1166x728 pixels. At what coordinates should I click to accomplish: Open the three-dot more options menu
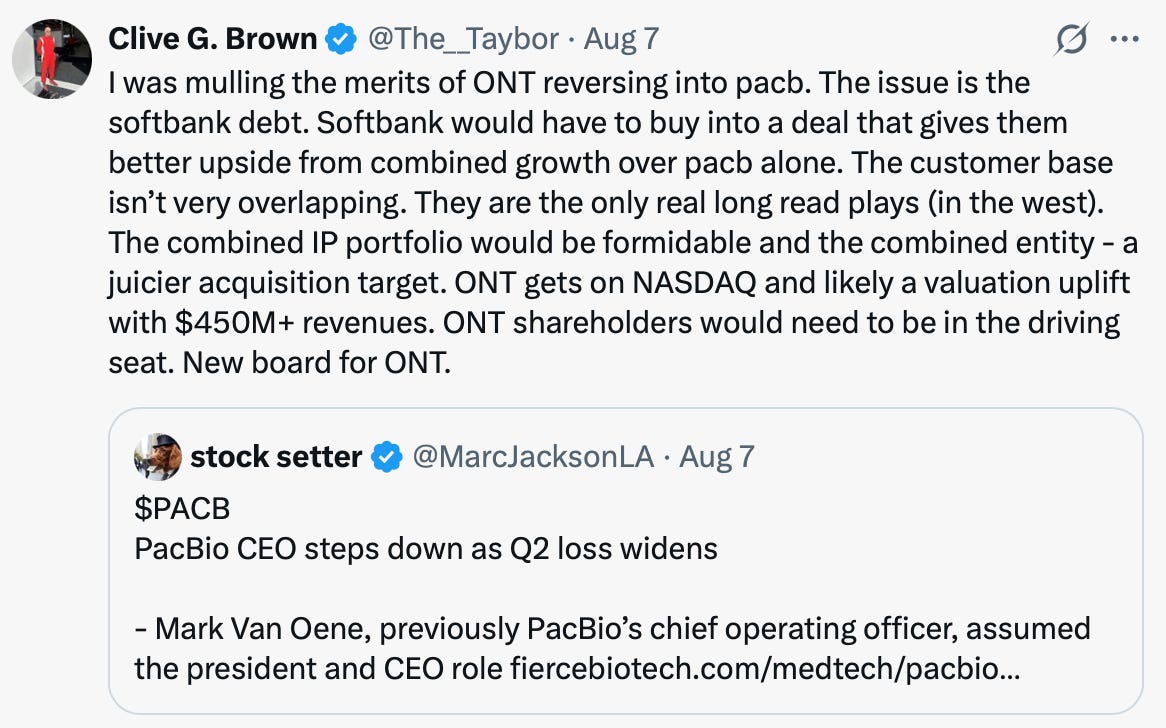(x=1124, y=39)
